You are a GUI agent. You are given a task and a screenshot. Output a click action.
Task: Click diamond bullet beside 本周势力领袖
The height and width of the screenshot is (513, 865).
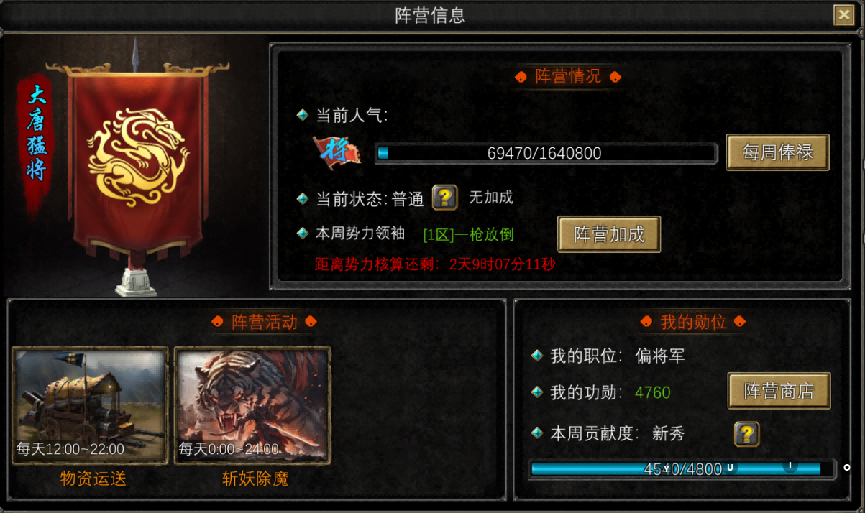tap(302, 233)
